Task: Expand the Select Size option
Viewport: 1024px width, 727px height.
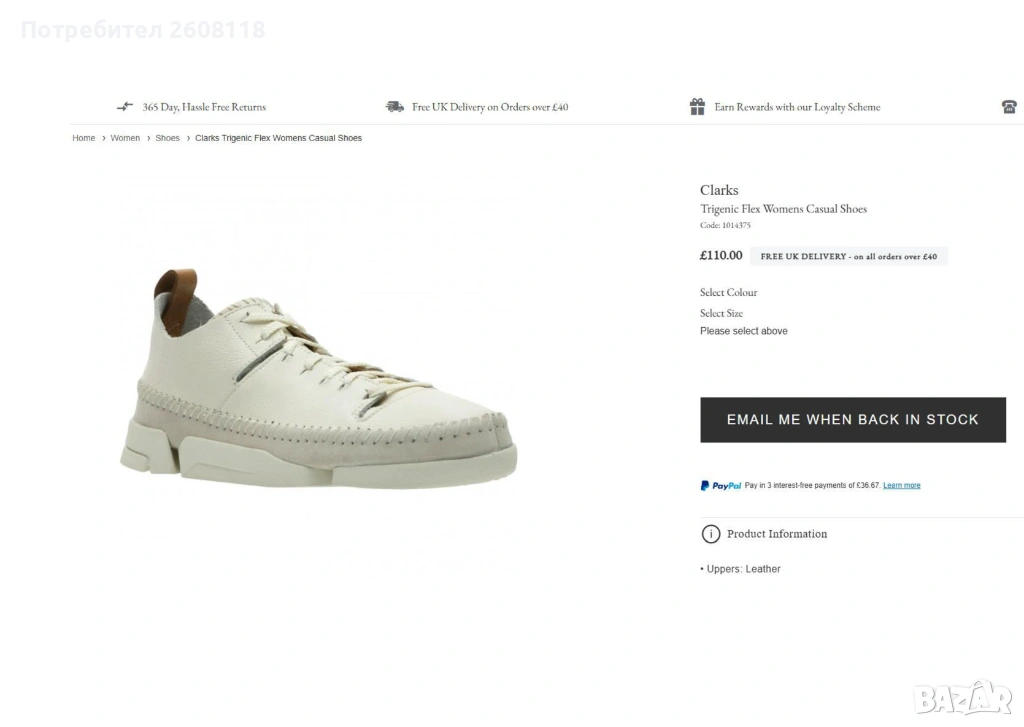Action: tap(721, 314)
